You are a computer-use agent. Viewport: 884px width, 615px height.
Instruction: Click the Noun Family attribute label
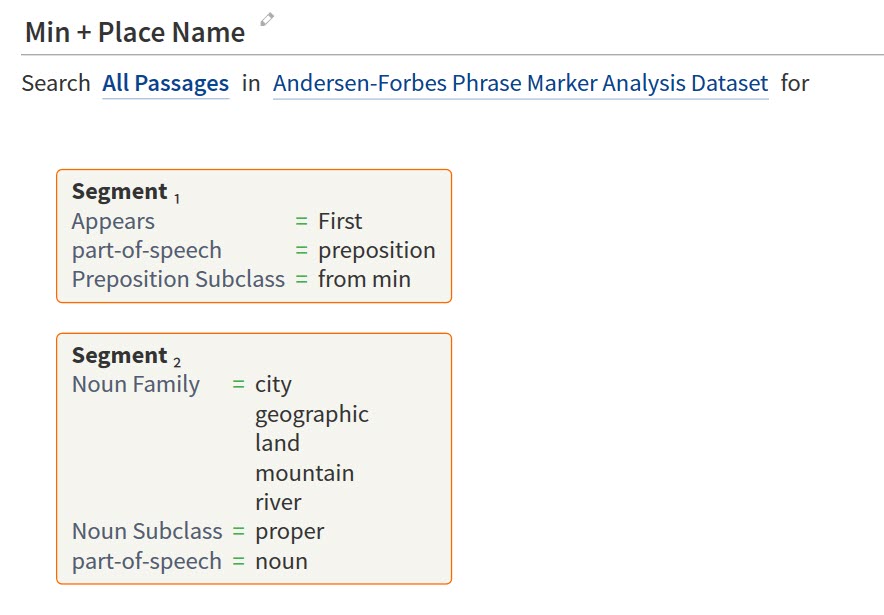(136, 384)
